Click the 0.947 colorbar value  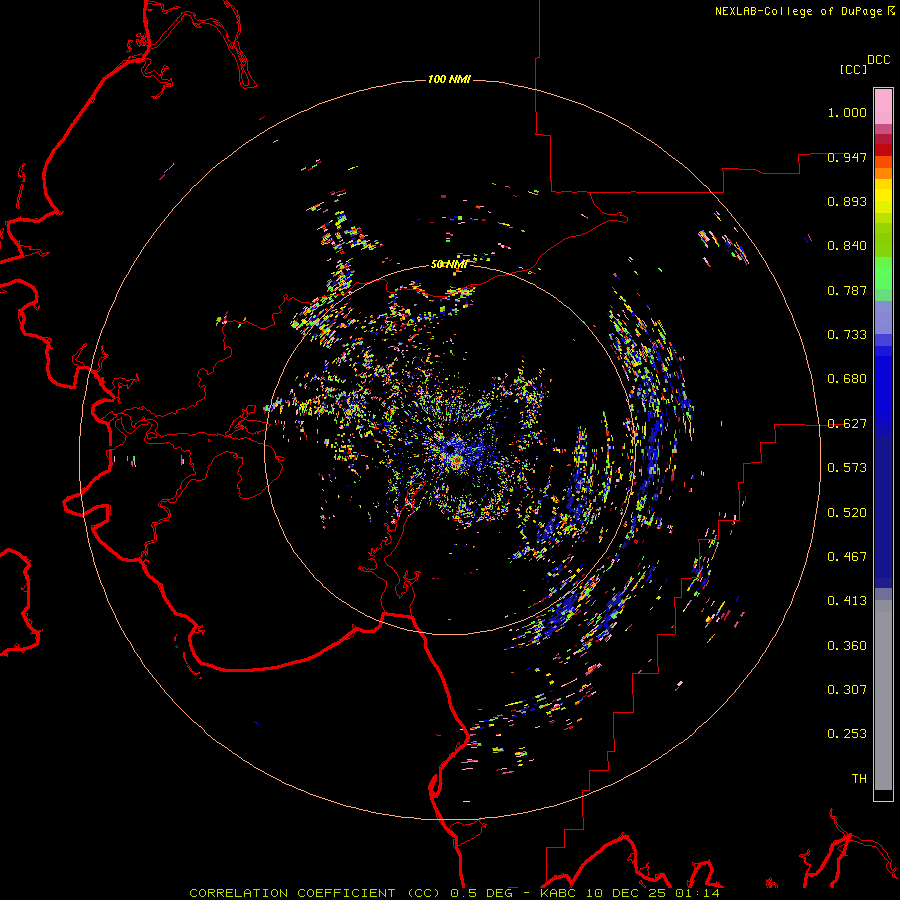[847, 157]
